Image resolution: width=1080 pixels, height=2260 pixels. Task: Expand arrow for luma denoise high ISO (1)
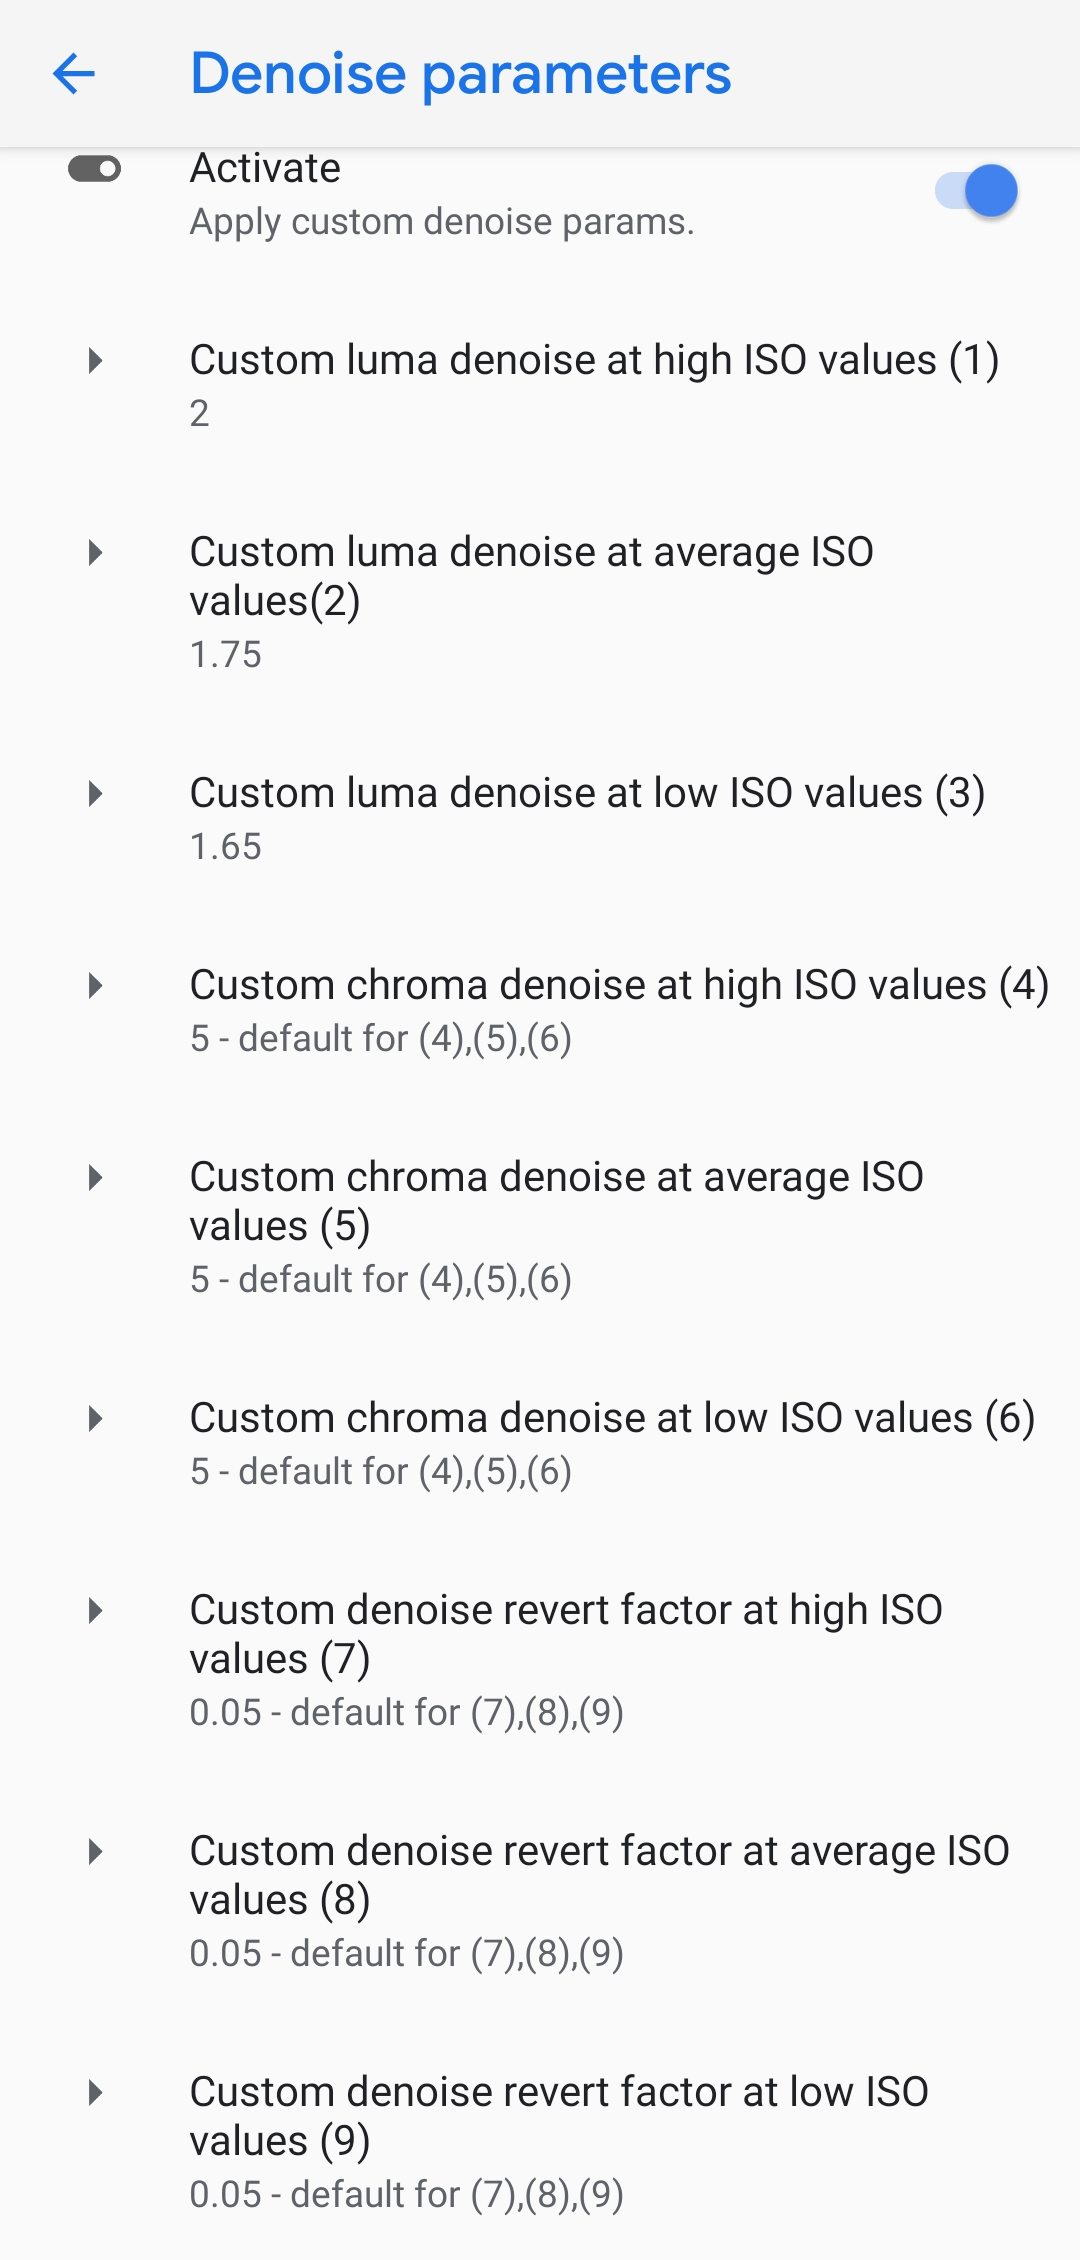coord(95,360)
